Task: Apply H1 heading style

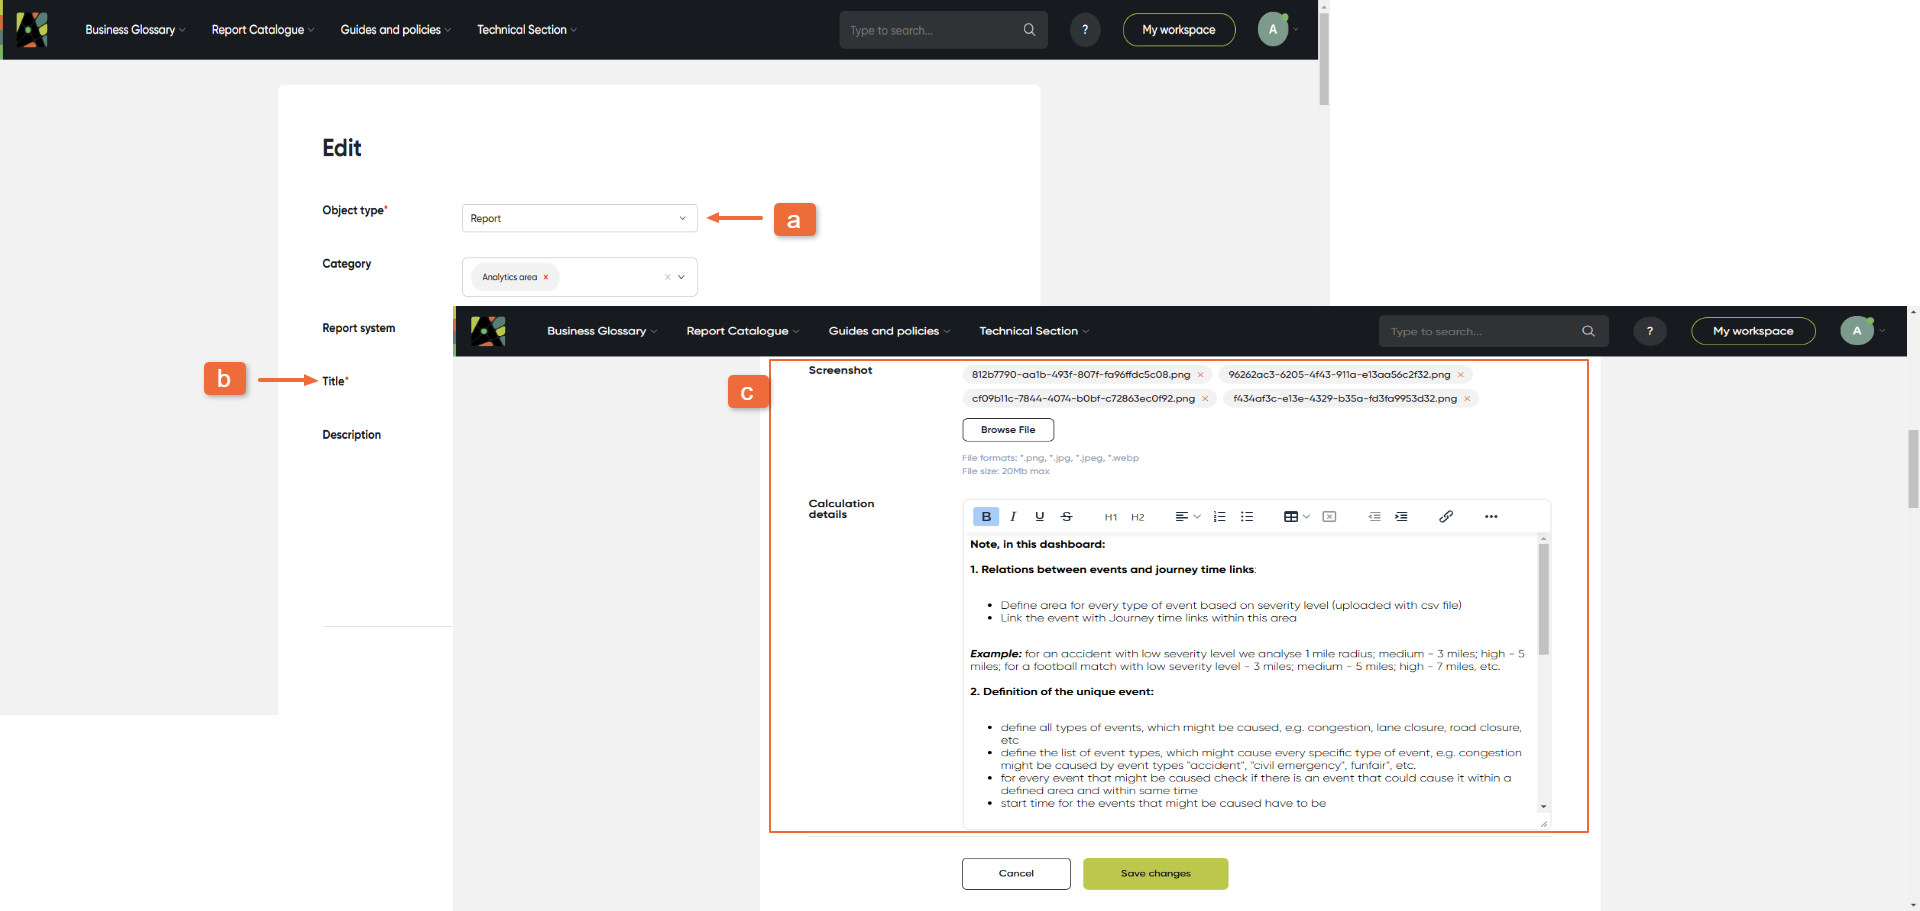Action: [1110, 517]
